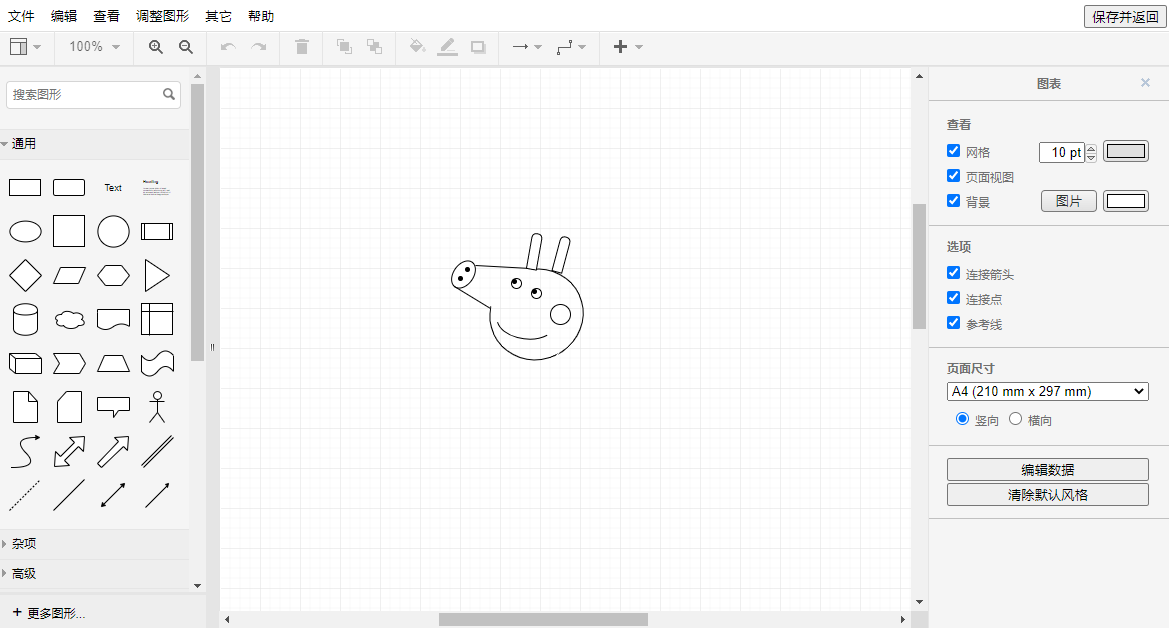Open the 100% zoom level dropdown
Image resolution: width=1169 pixels, height=628 pixels.
coord(95,47)
